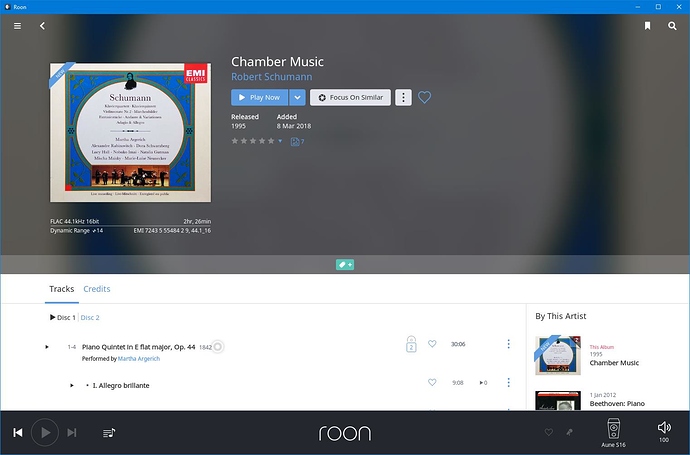
Task: Click the add tag button
Action: [x=345, y=264]
